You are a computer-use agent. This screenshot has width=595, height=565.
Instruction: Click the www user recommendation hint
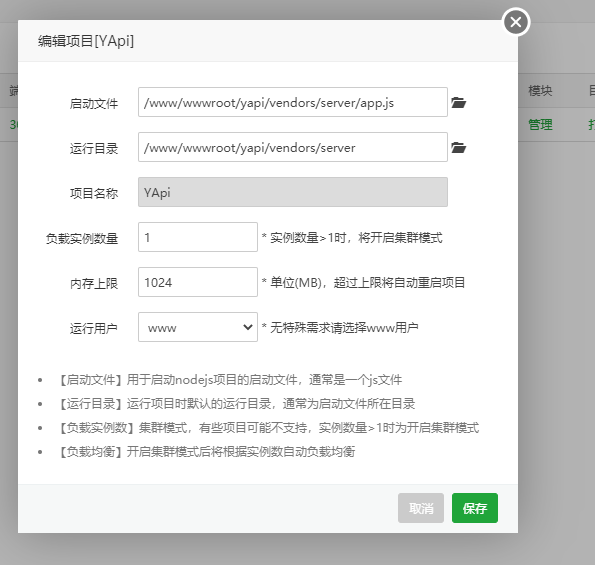tap(340, 327)
